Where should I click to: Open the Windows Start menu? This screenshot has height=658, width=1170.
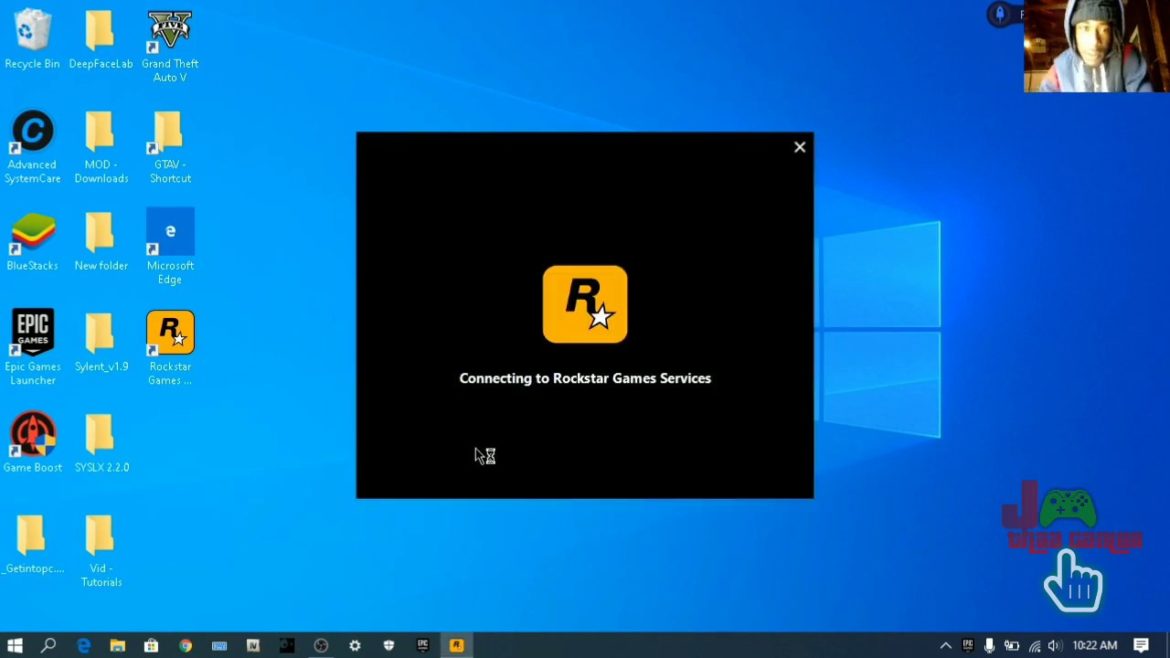point(15,646)
